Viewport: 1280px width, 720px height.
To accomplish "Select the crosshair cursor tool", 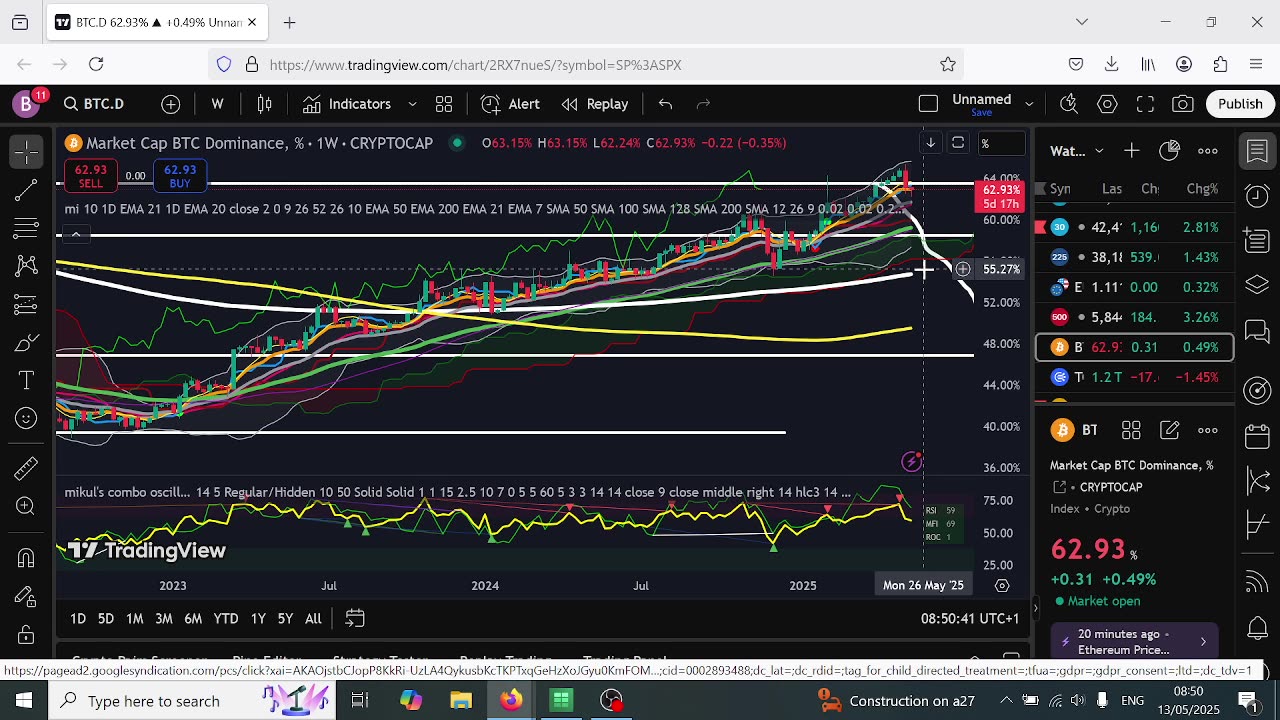I will click(x=27, y=152).
